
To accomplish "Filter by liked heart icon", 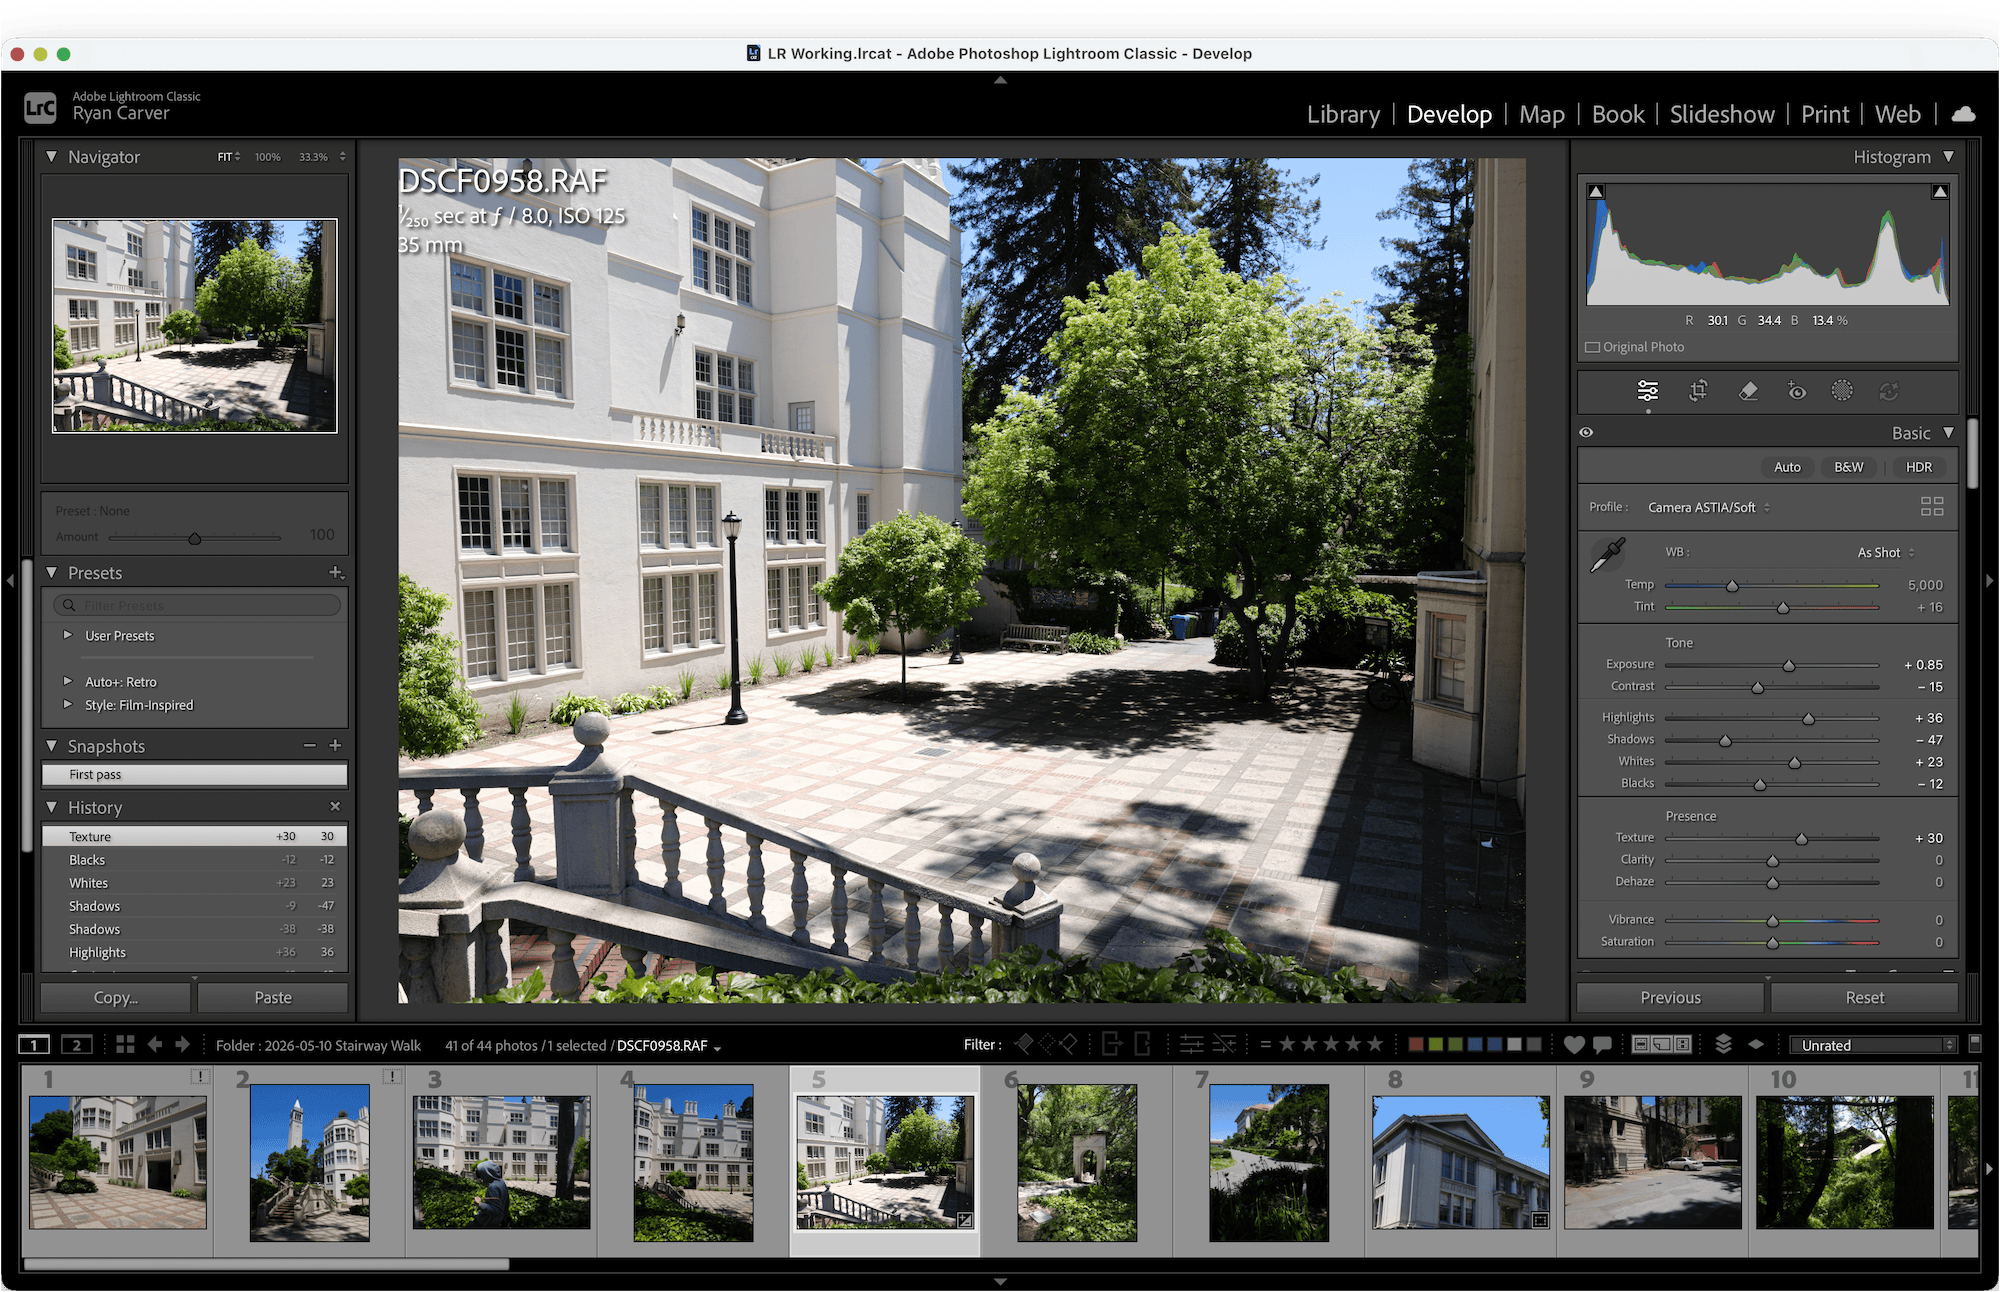I will point(1574,1044).
